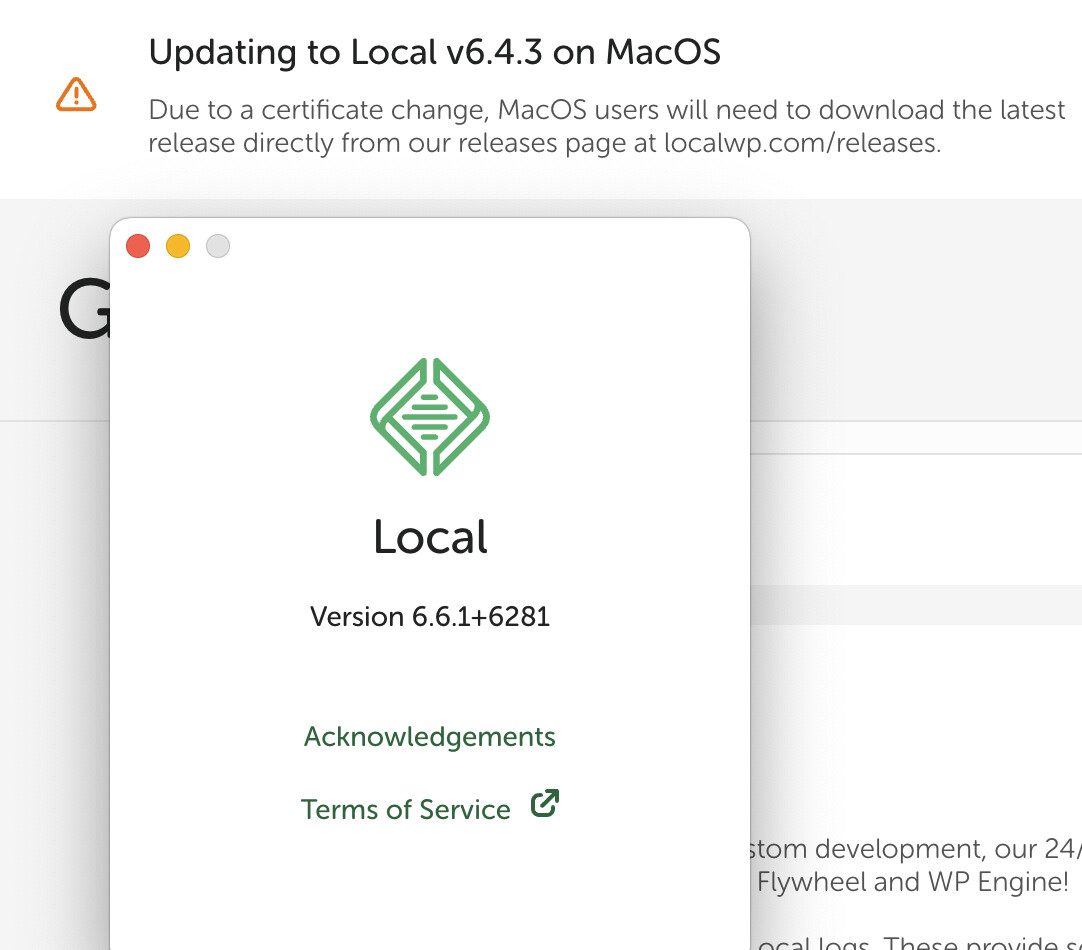Image resolution: width=1082 pixels, height=950 pixels.
Task: Click the external link icon beside Terms of Service
Action: (544, 803)
